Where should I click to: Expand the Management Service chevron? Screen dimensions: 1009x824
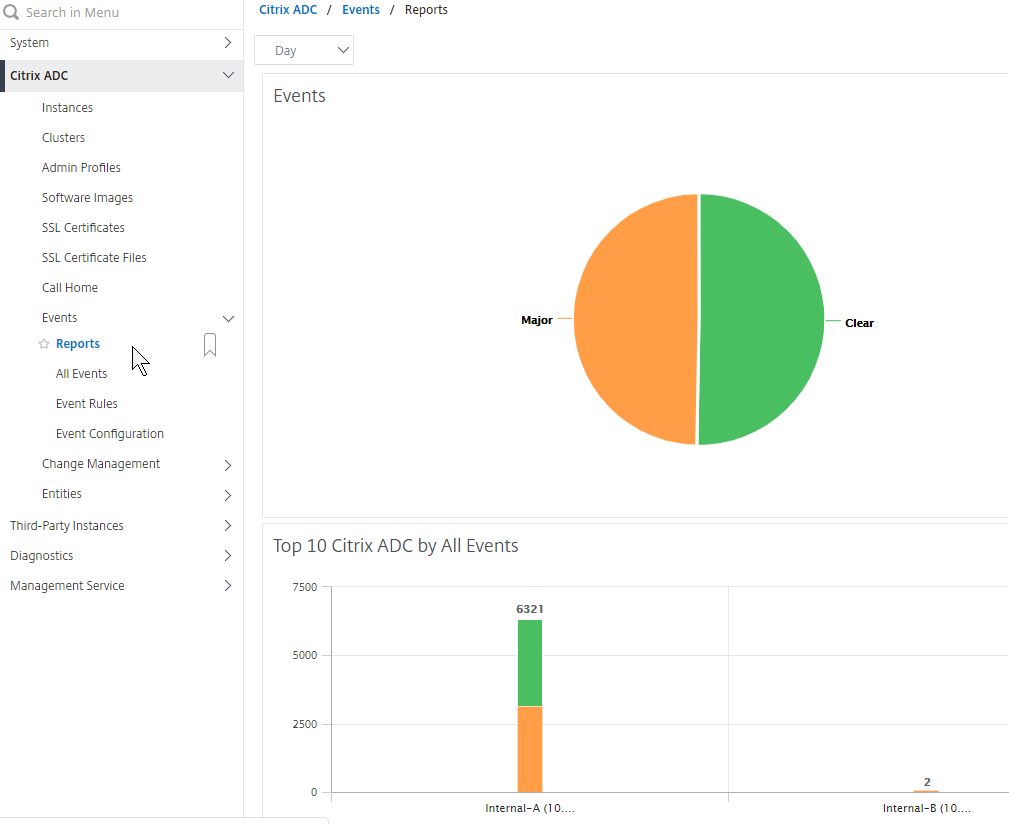click(x=227, y=586)
